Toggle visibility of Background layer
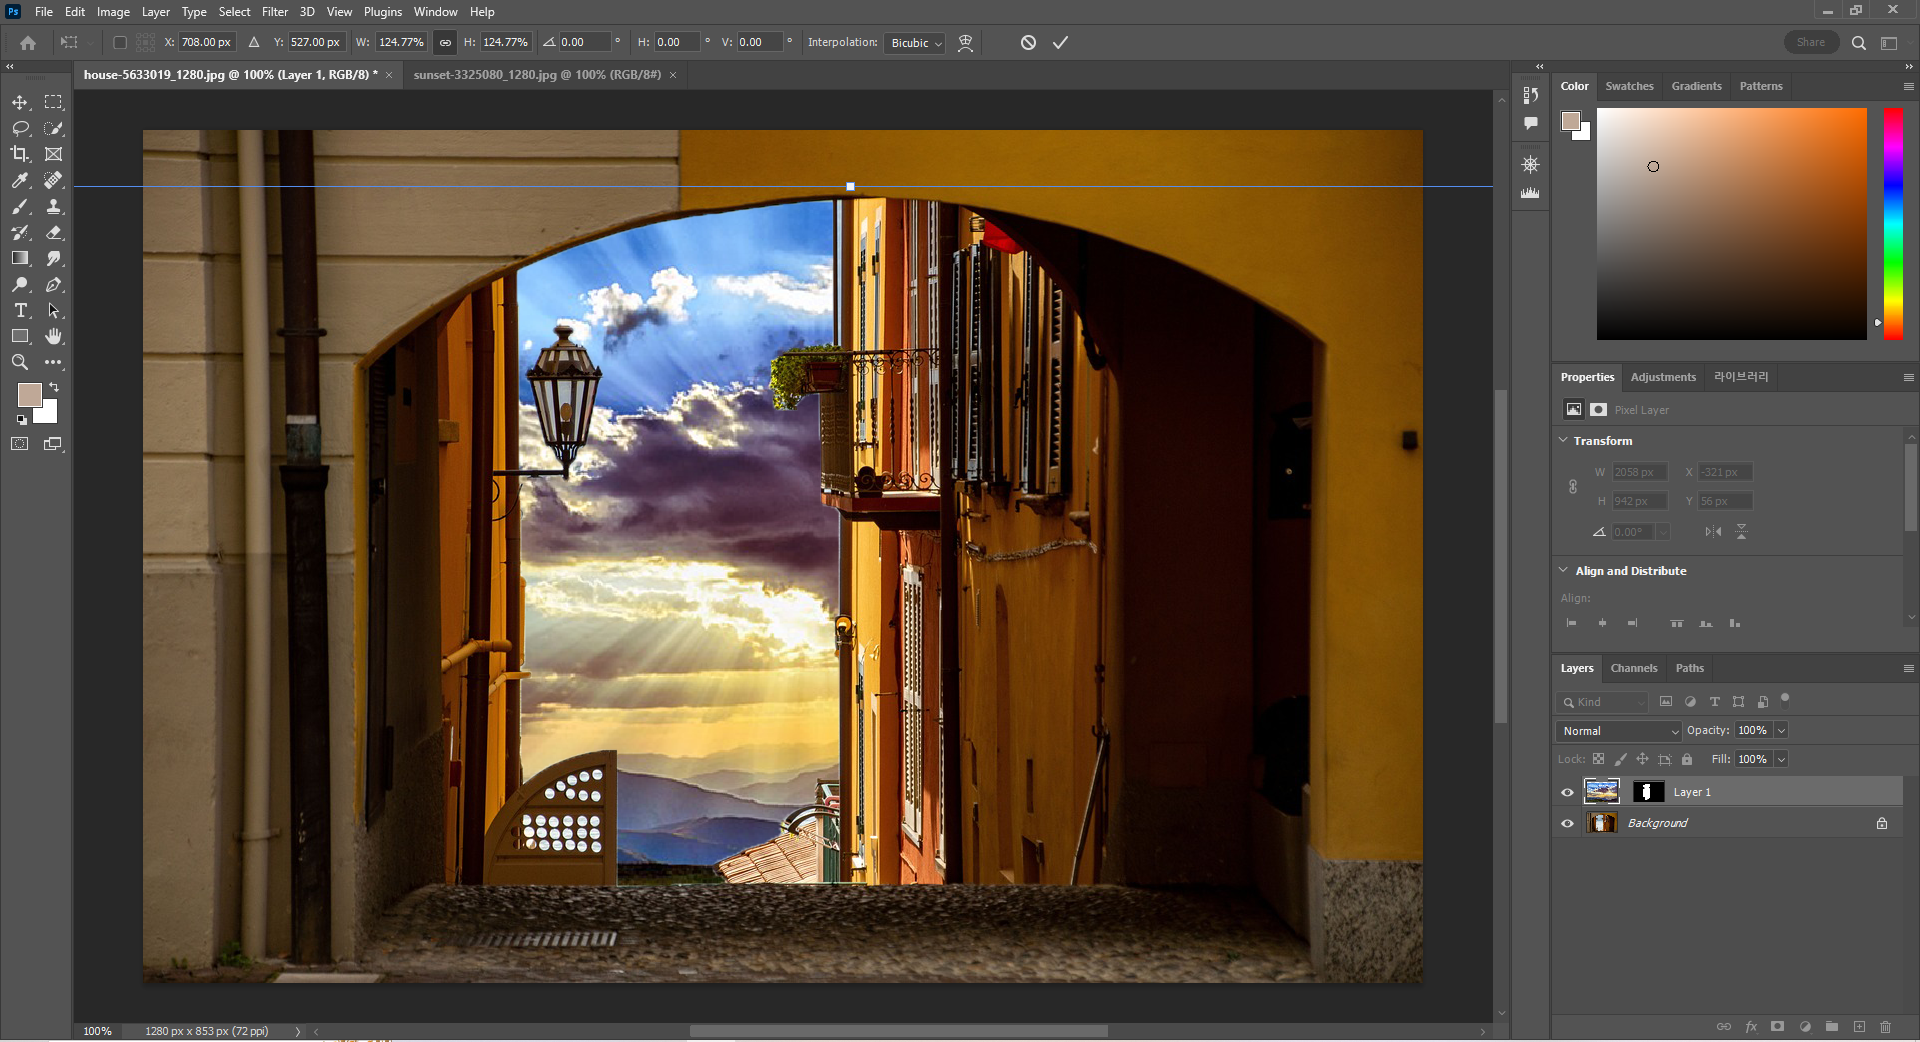The width and height of the screenshot is (1920, 1042). 1567,823
